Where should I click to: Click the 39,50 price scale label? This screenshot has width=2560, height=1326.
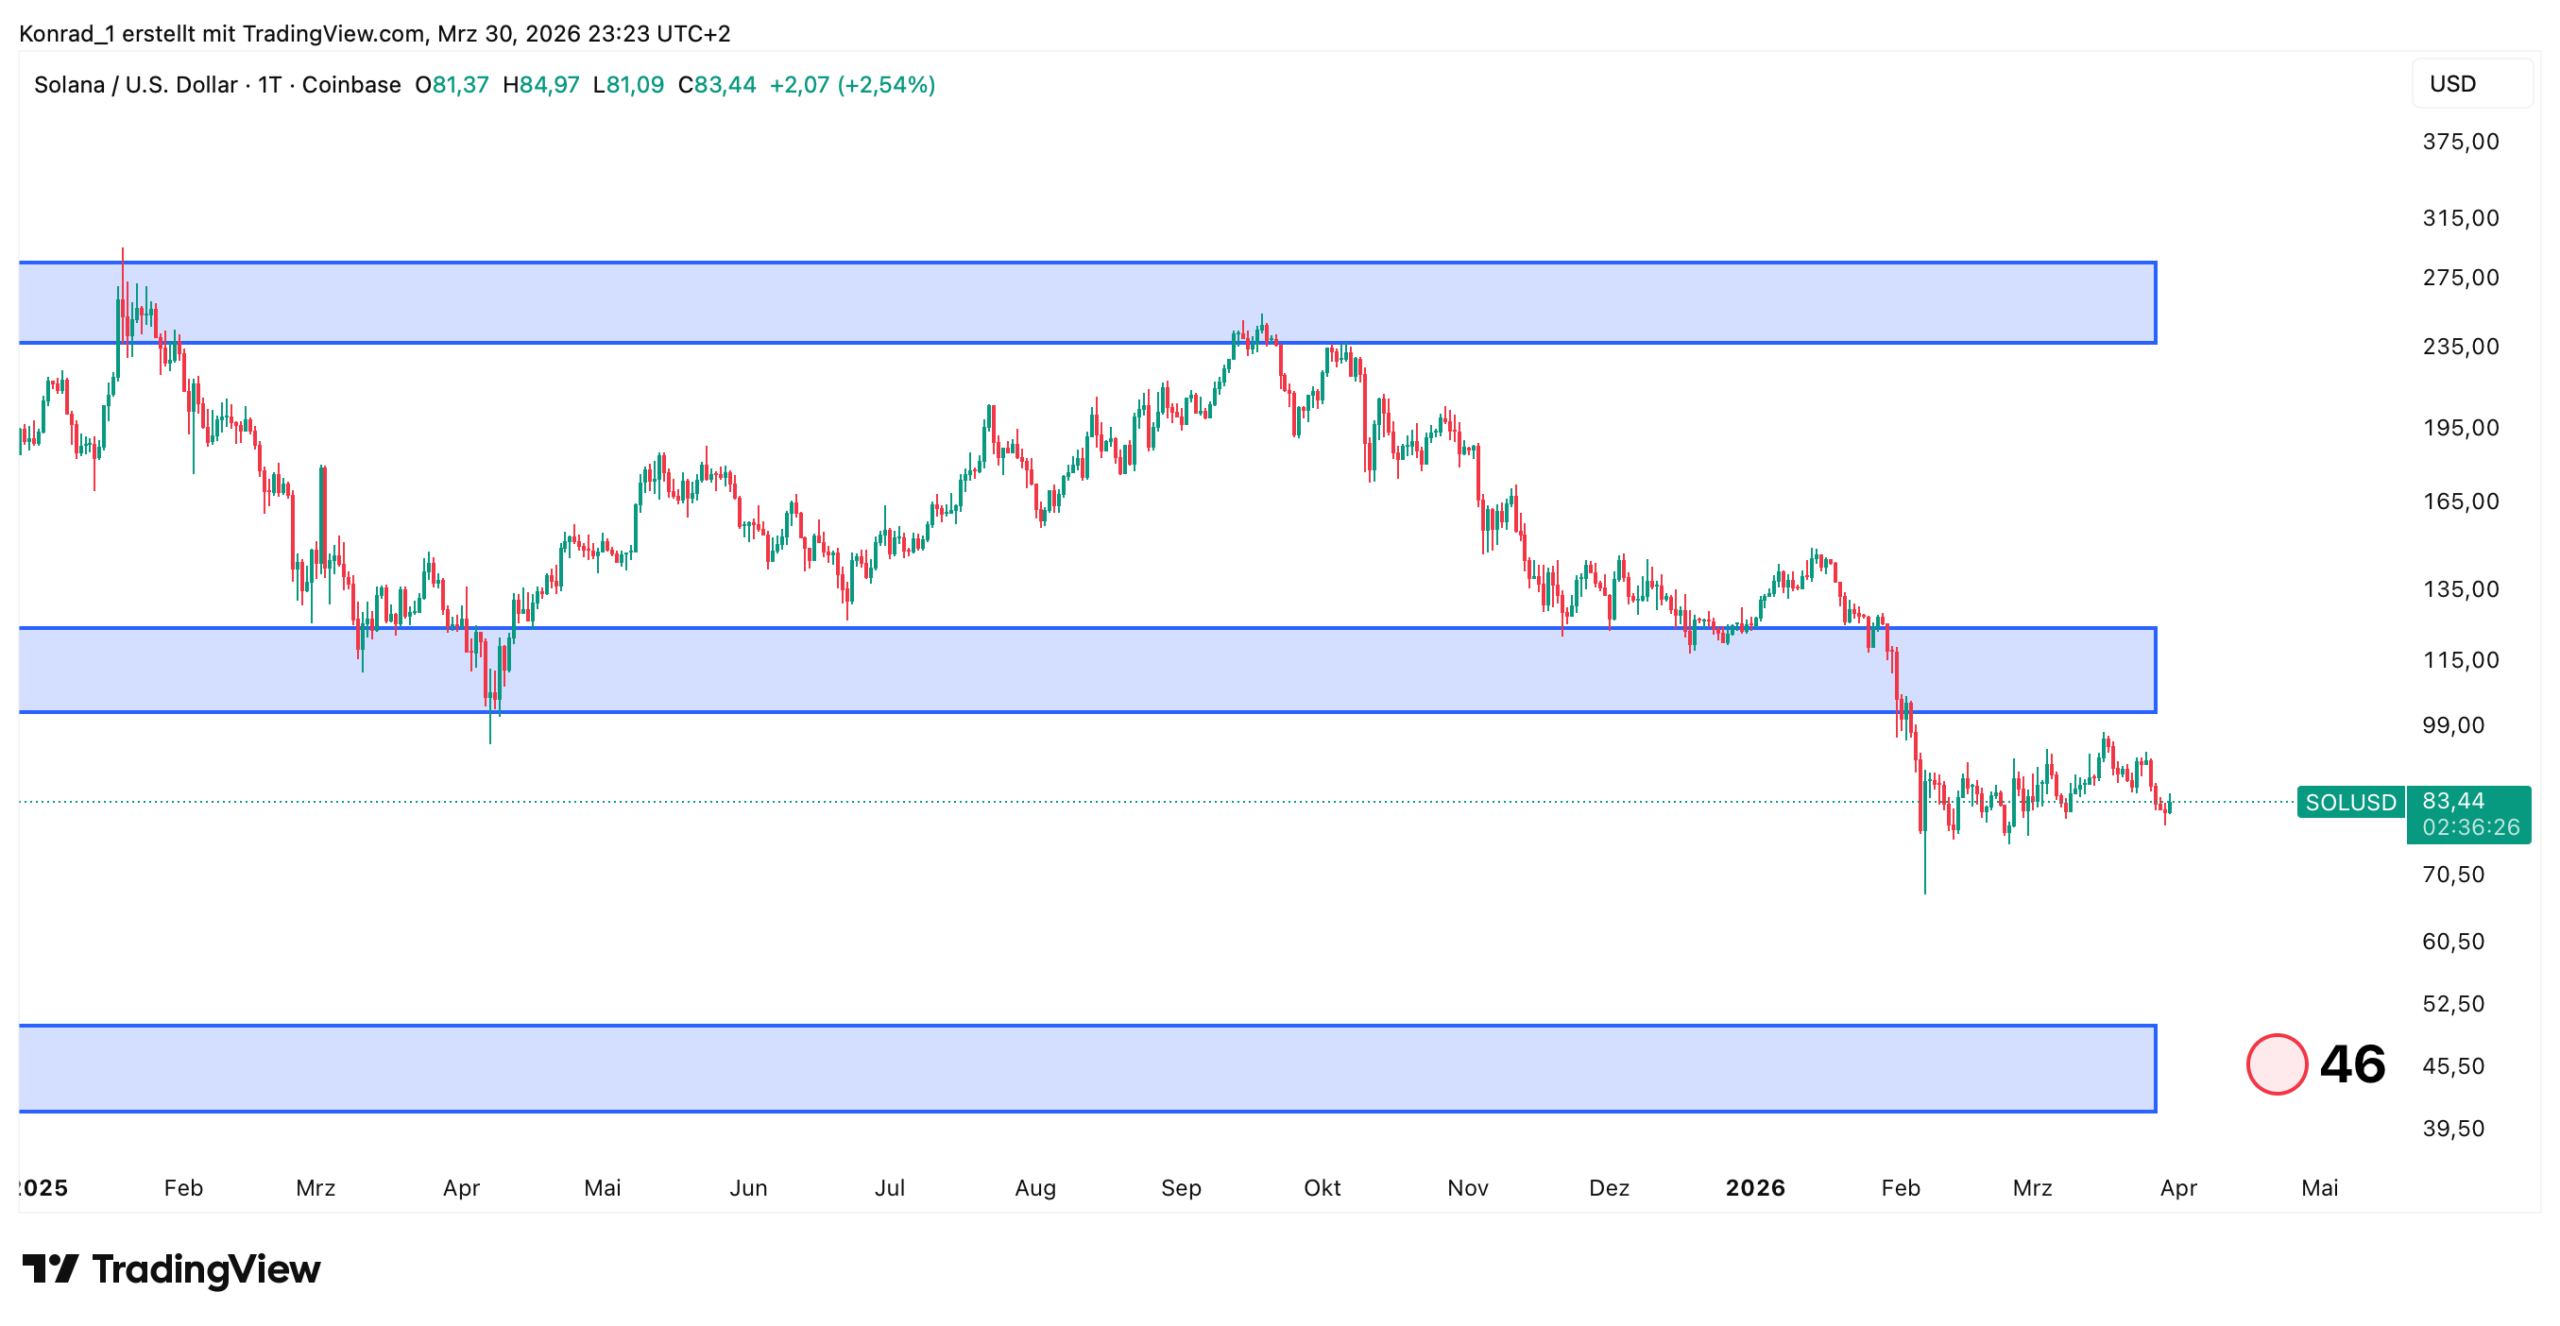2452,1128
